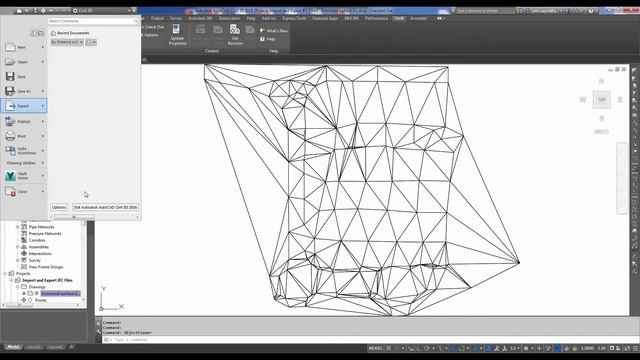Switch to the Vault ribbon tab
The image size is (640, 360).
coord(399,18)
